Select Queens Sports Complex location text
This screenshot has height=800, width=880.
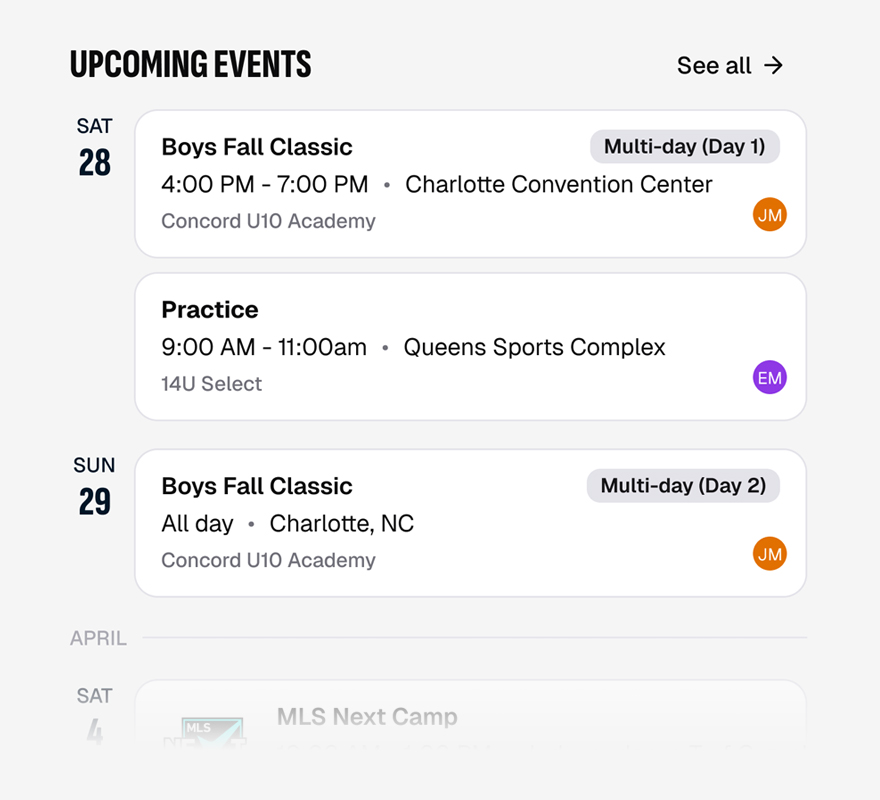[x=534, y=347]
